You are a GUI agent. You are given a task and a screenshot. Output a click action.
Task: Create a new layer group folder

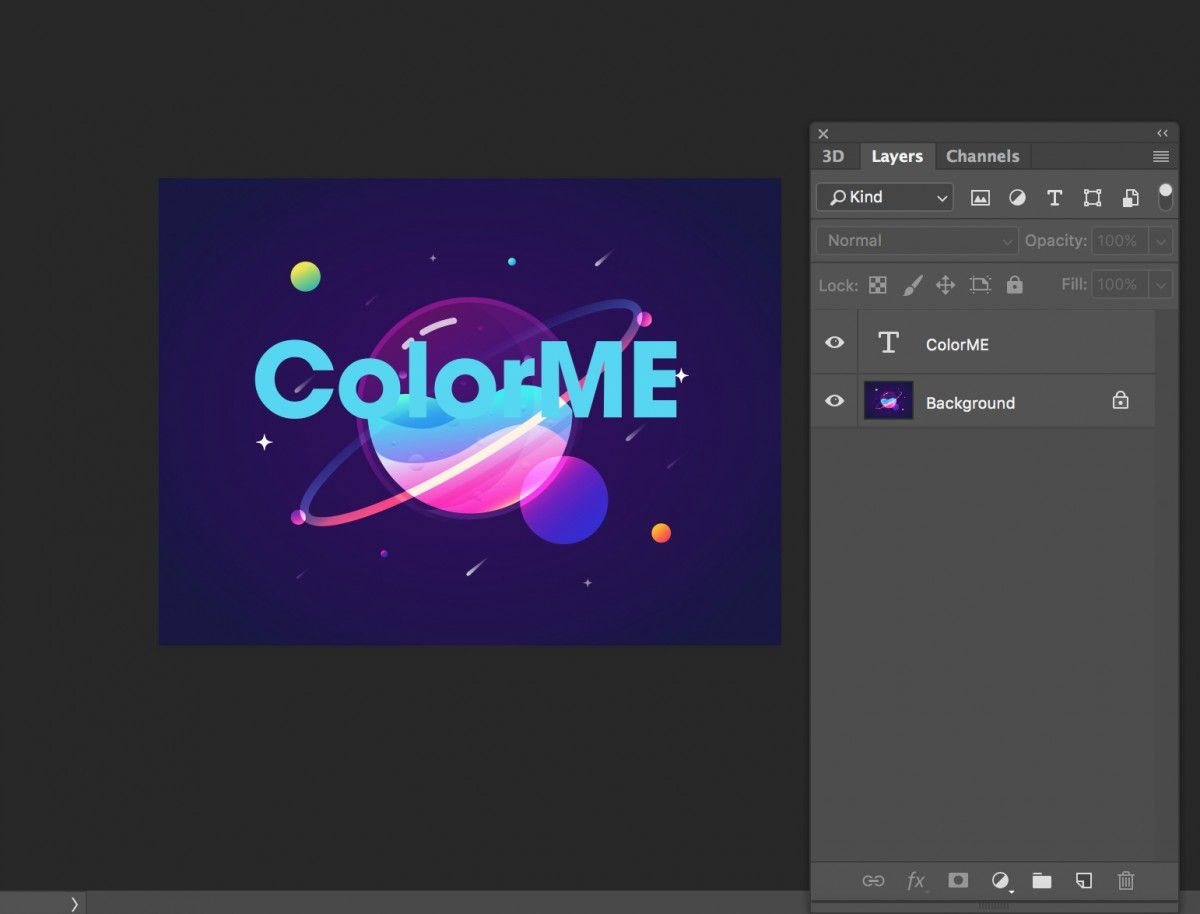(1042, 881)
